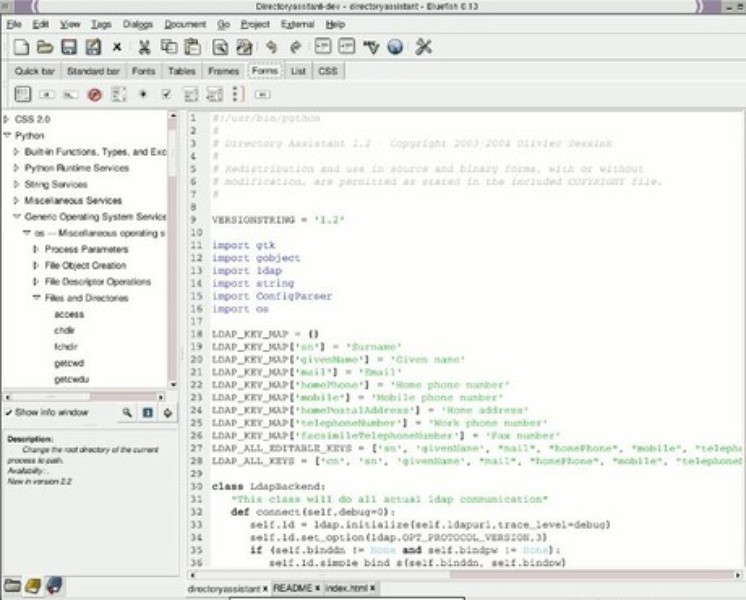Image resolution: width=746 pixels, height=600 pixels.
Task: Open the External menu
Action: 297,24
